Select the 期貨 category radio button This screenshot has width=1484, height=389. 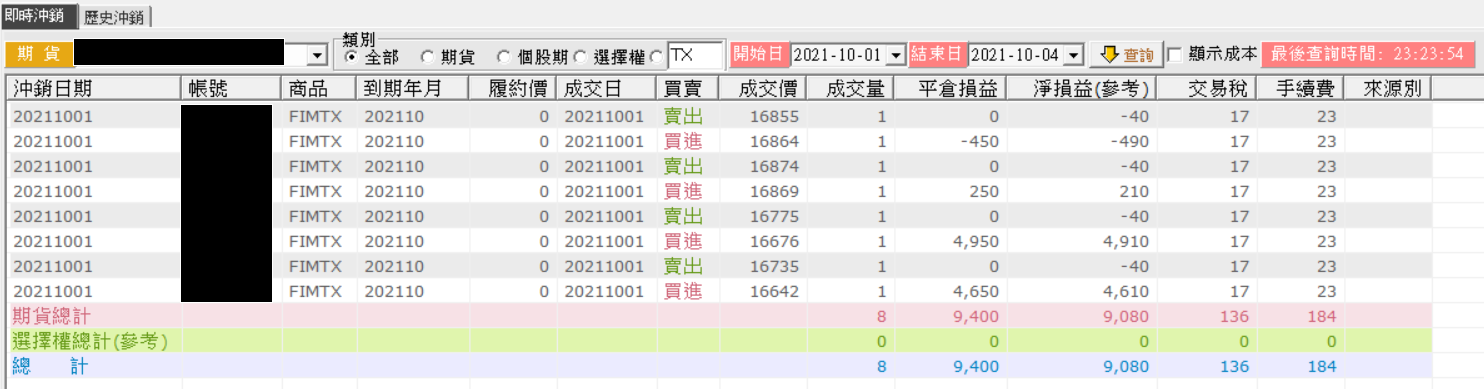click(x=427, y=56)
